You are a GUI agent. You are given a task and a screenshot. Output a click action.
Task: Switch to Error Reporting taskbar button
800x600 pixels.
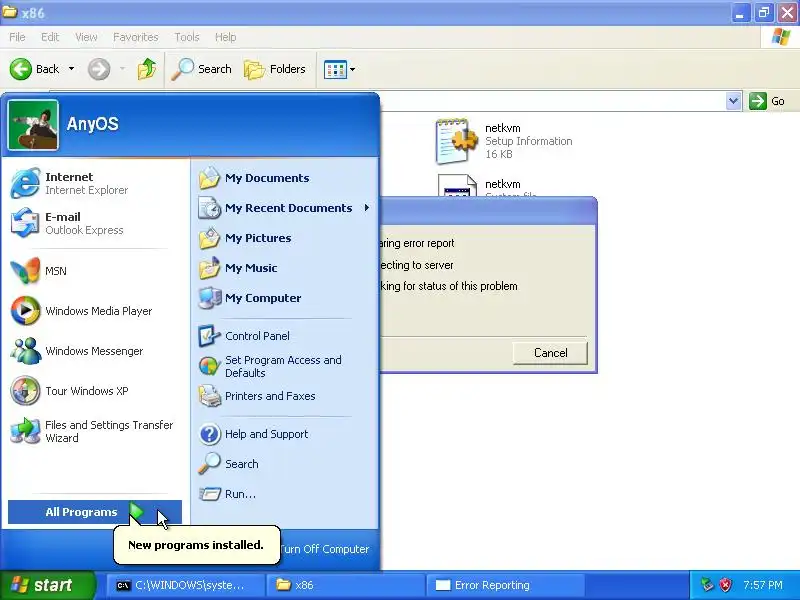506,585
